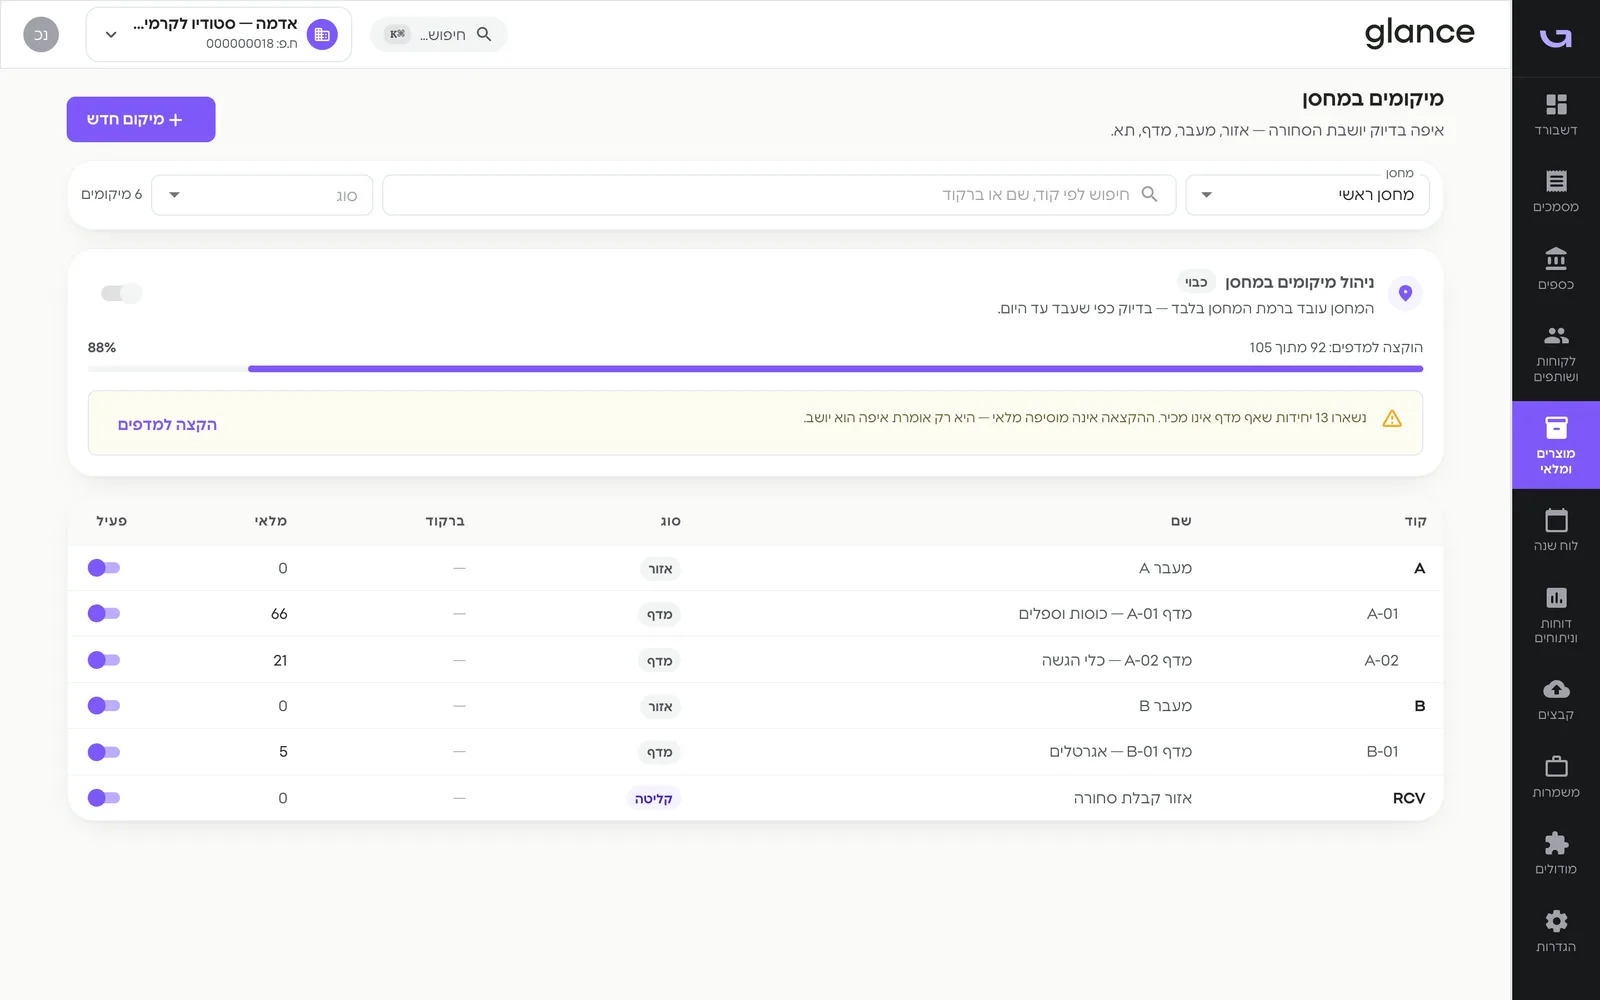This screenshot has width=1600, height=1000.
Task: Open the כספים finance bank icon
Action: coord(1556,259)
